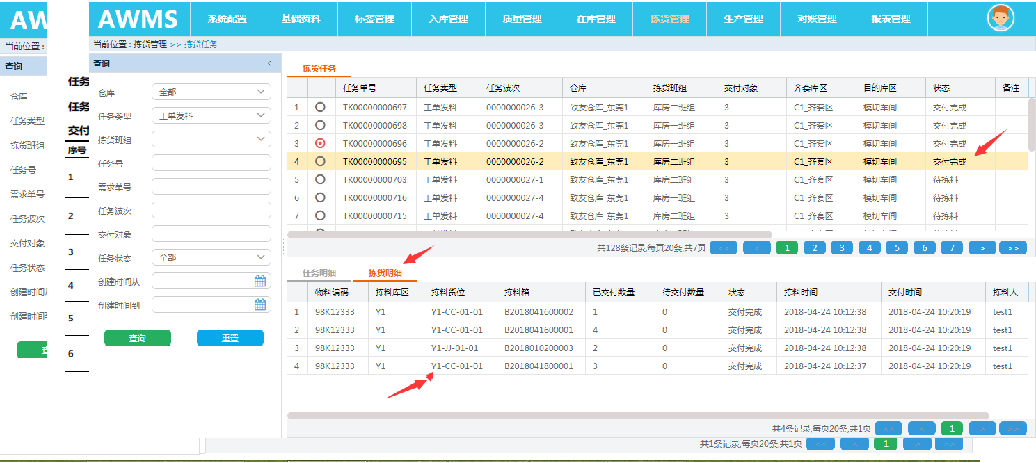This screenshot has width=1036, height=463.
Task: Select radio button for highlighted row 4
Action: pos(320,161)
